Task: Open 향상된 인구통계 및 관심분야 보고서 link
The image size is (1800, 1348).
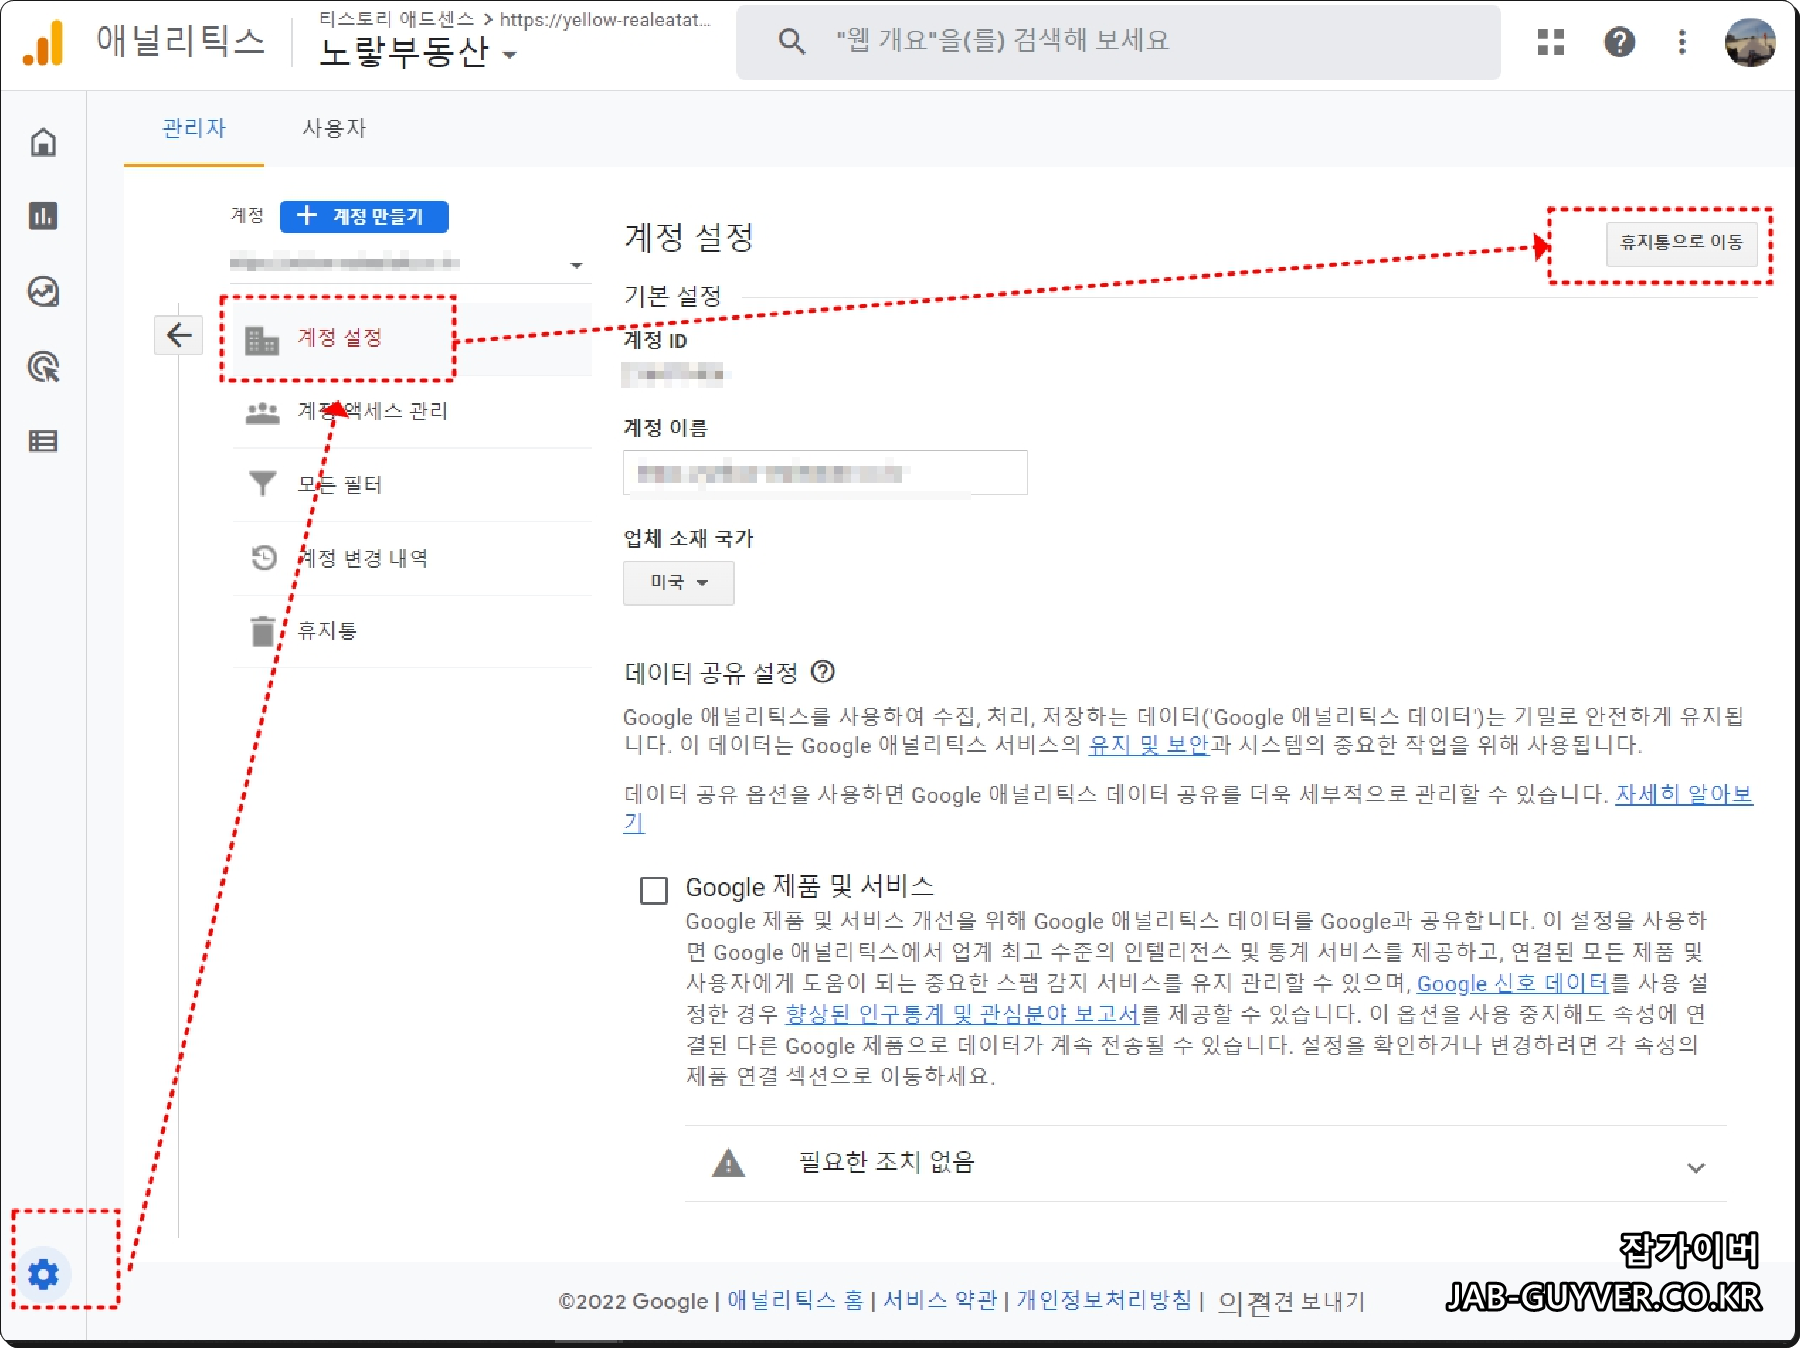Action: (962, 1014)
